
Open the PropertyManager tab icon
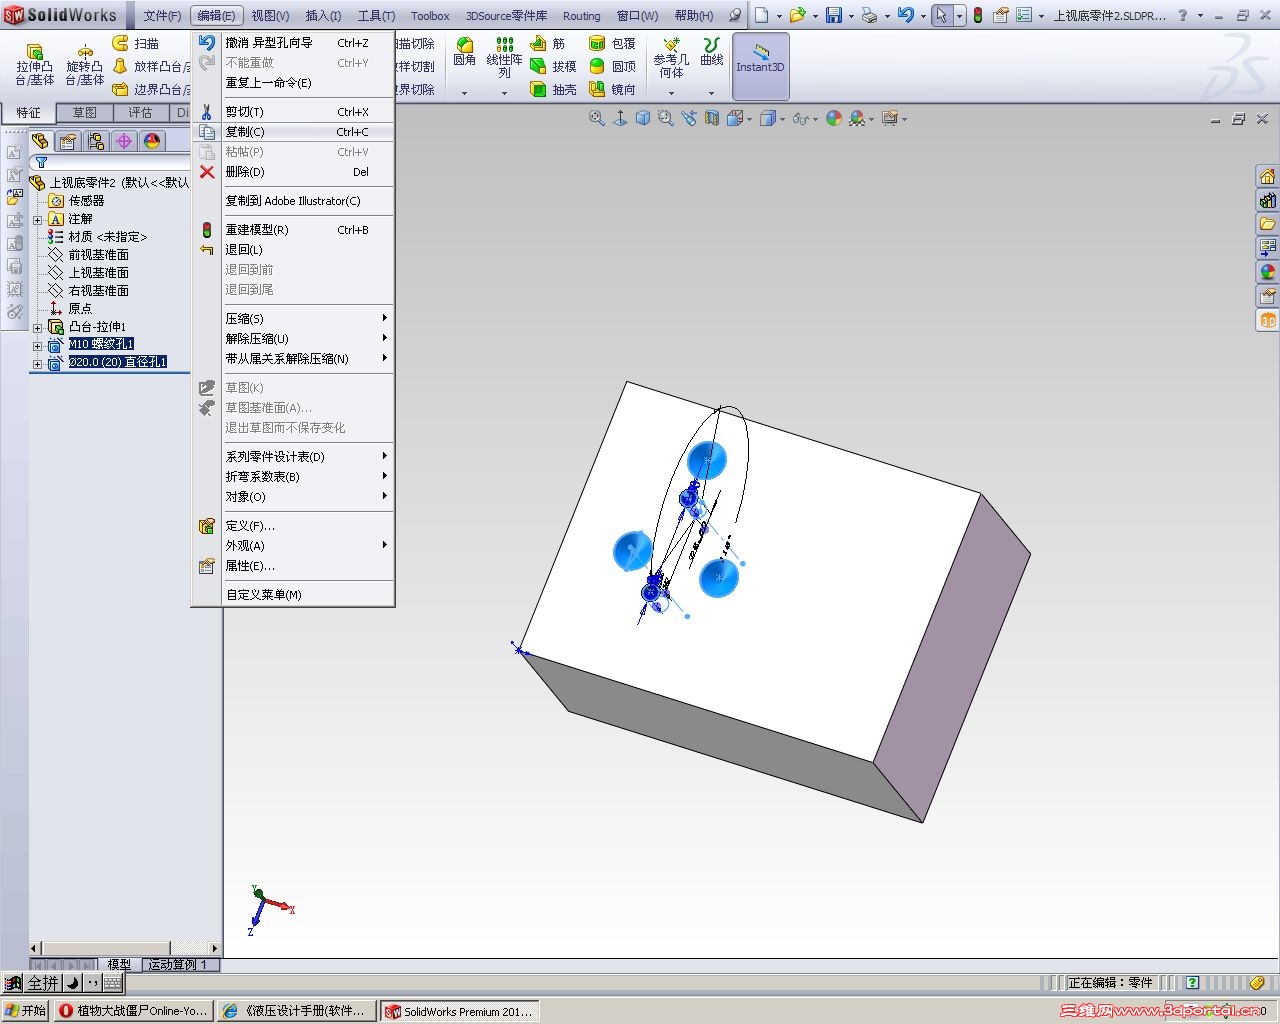pyautogui.click(x=68, y=141)
